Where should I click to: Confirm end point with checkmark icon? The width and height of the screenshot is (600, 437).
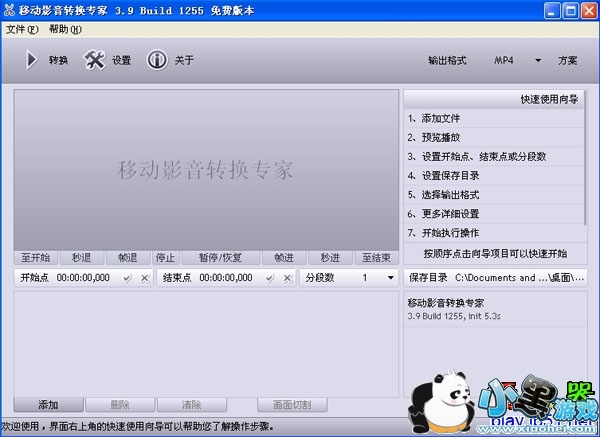(270, 277)
